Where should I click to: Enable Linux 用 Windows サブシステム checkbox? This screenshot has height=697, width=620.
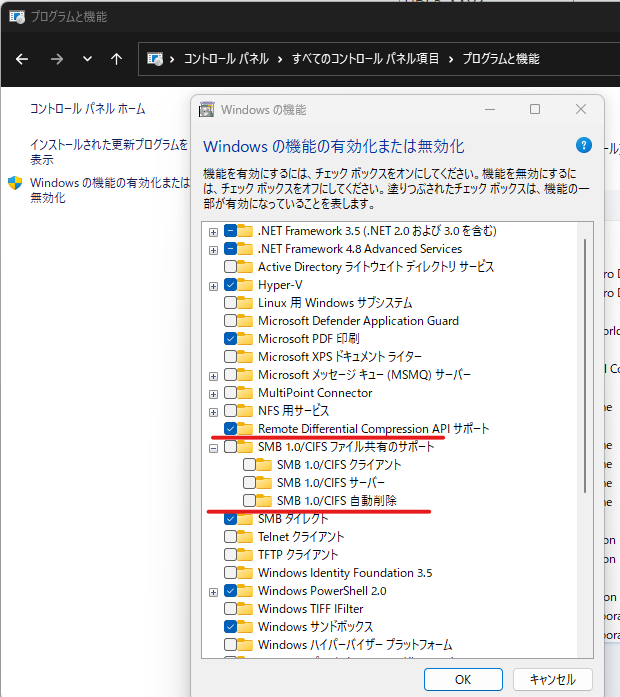(230, 303)
